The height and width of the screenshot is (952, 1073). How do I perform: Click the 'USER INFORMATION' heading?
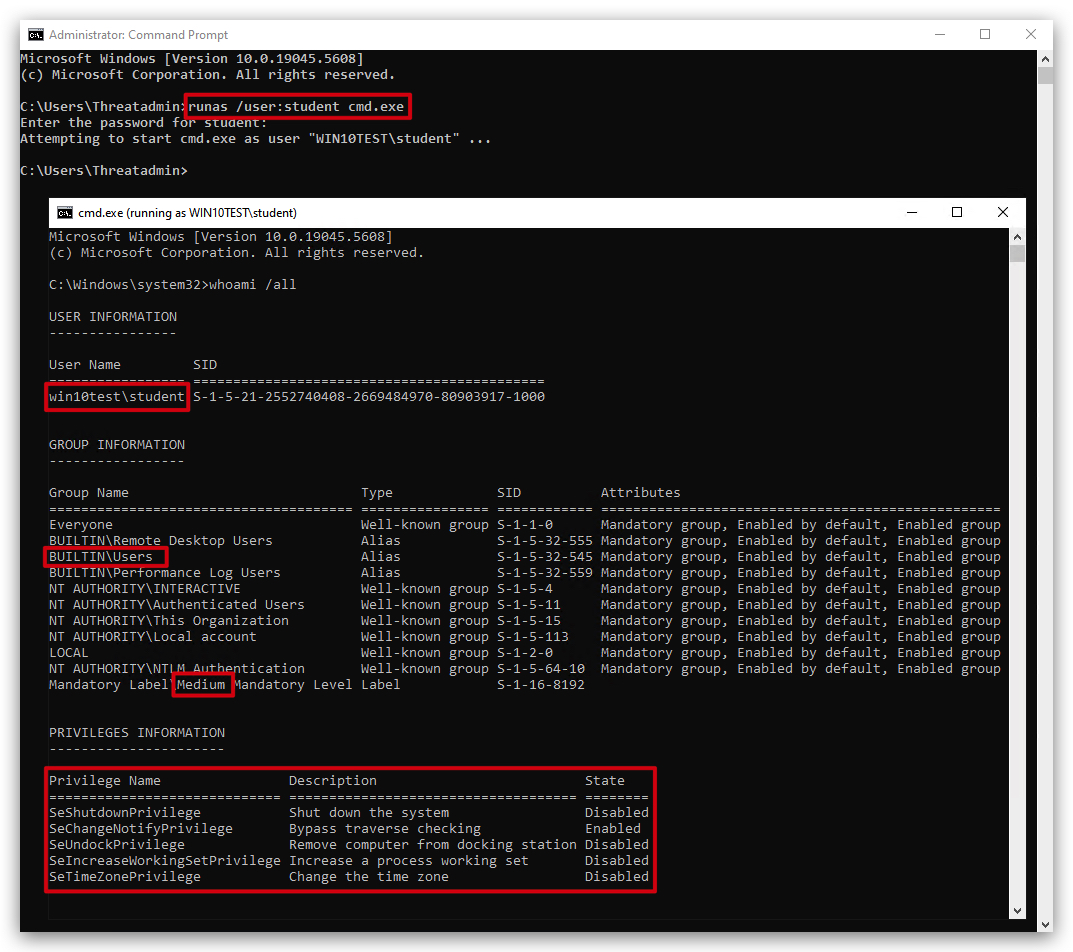(113, 317)
